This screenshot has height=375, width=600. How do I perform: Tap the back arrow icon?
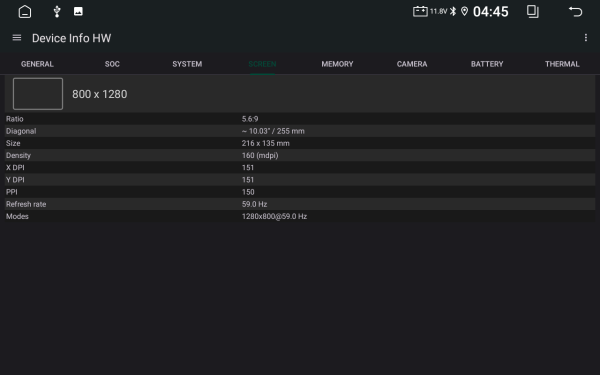575,11
